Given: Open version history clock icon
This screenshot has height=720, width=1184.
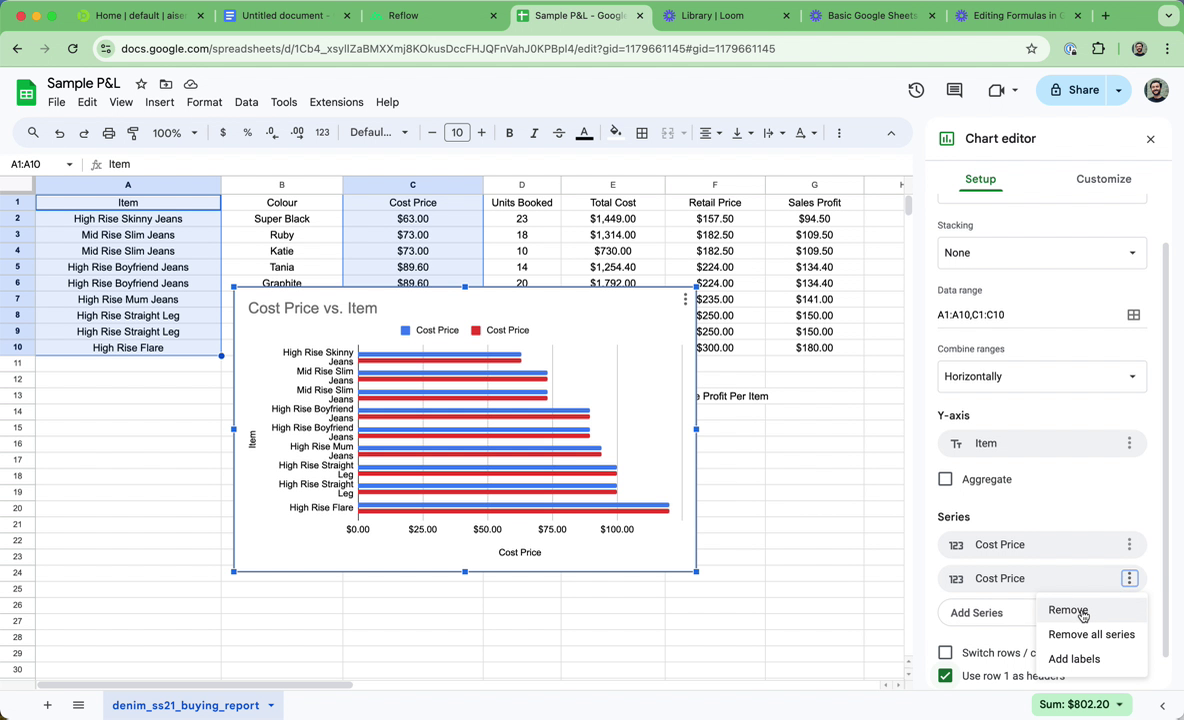Looking at the screenshot, I should pyautogui.click(x=916, y=90).
